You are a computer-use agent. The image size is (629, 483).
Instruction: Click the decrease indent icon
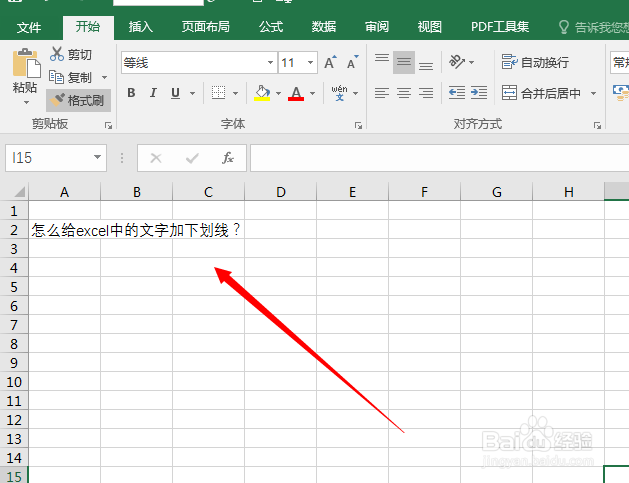point(457,93)
